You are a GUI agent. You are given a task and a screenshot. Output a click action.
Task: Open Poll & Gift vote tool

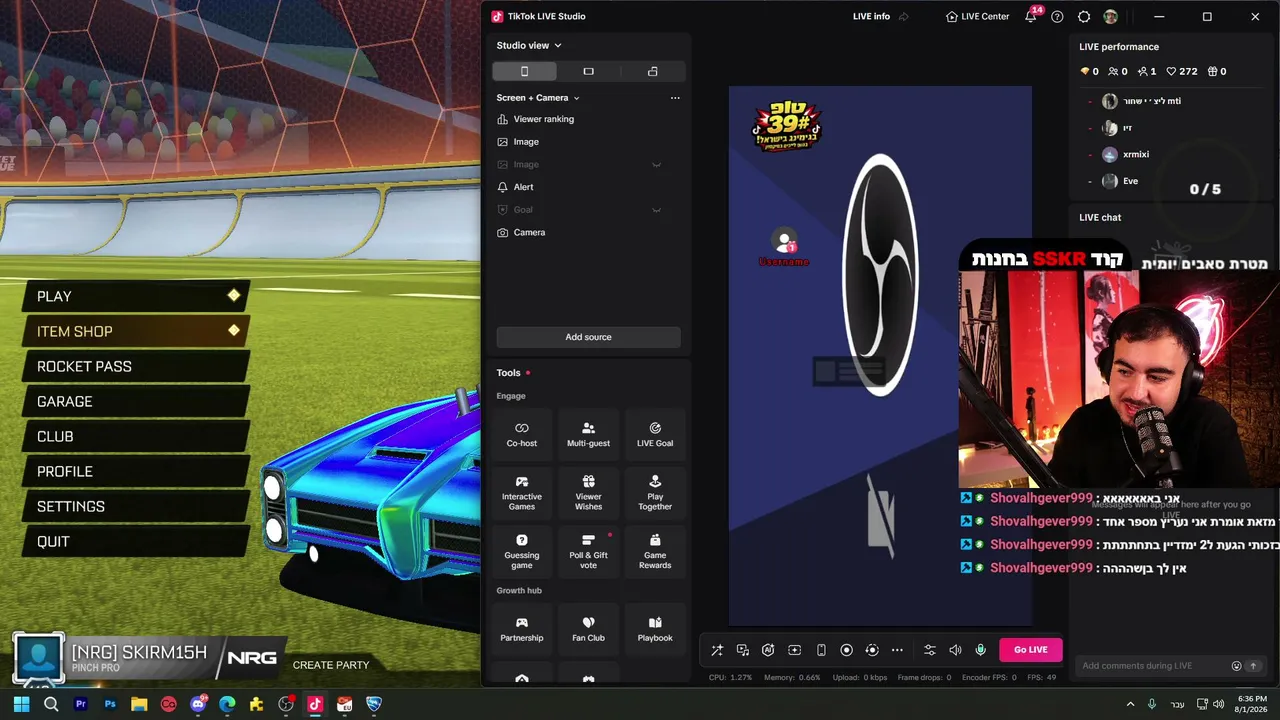[588, 552]
